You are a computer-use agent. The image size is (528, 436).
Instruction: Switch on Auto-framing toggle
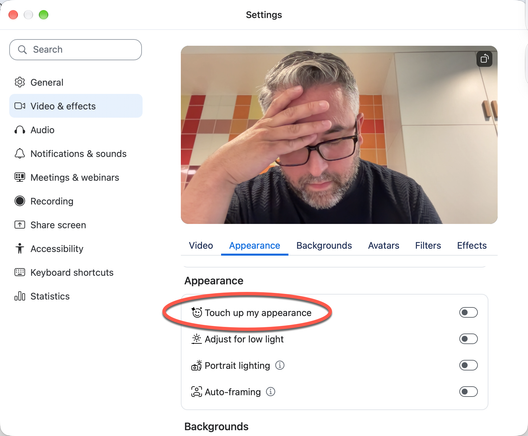468,392
